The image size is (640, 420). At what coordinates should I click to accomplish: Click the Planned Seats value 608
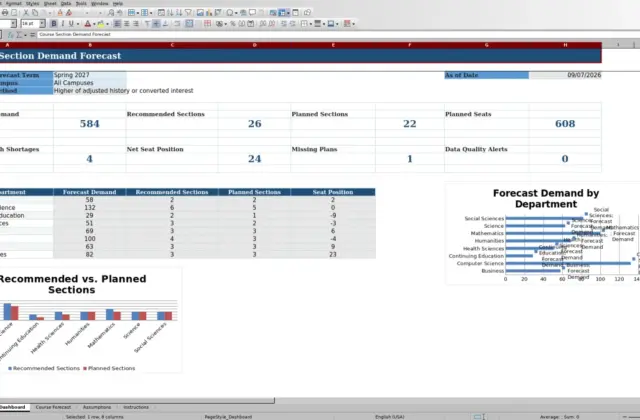pyautogui.click(x=565, y=124)
